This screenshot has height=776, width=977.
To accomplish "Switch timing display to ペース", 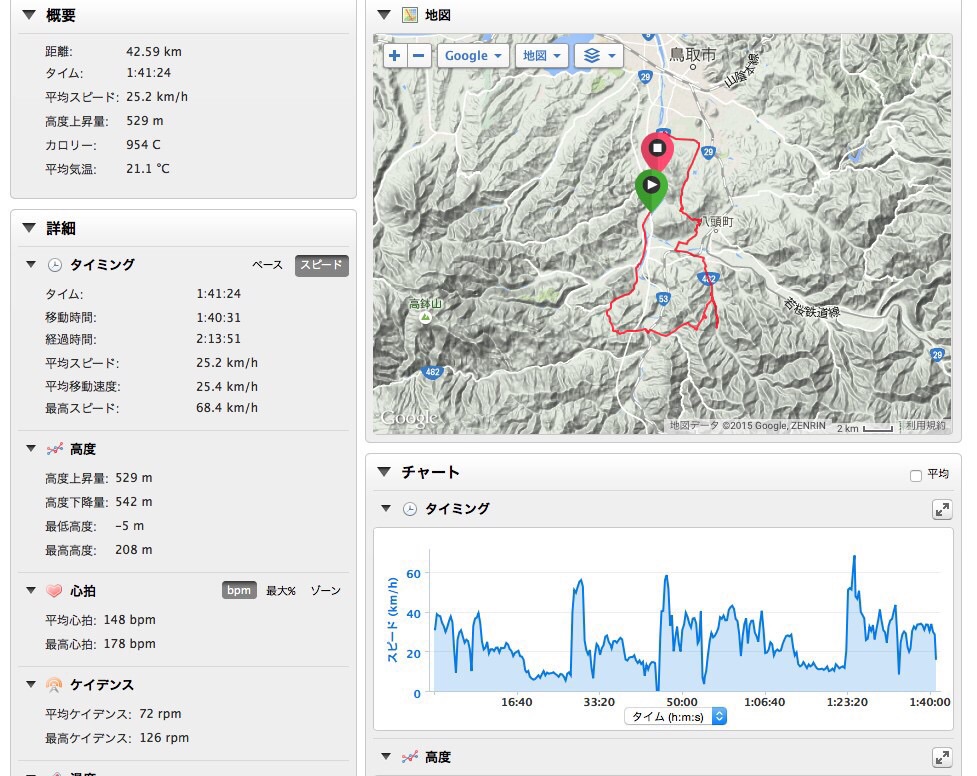I will click(267, 265).
